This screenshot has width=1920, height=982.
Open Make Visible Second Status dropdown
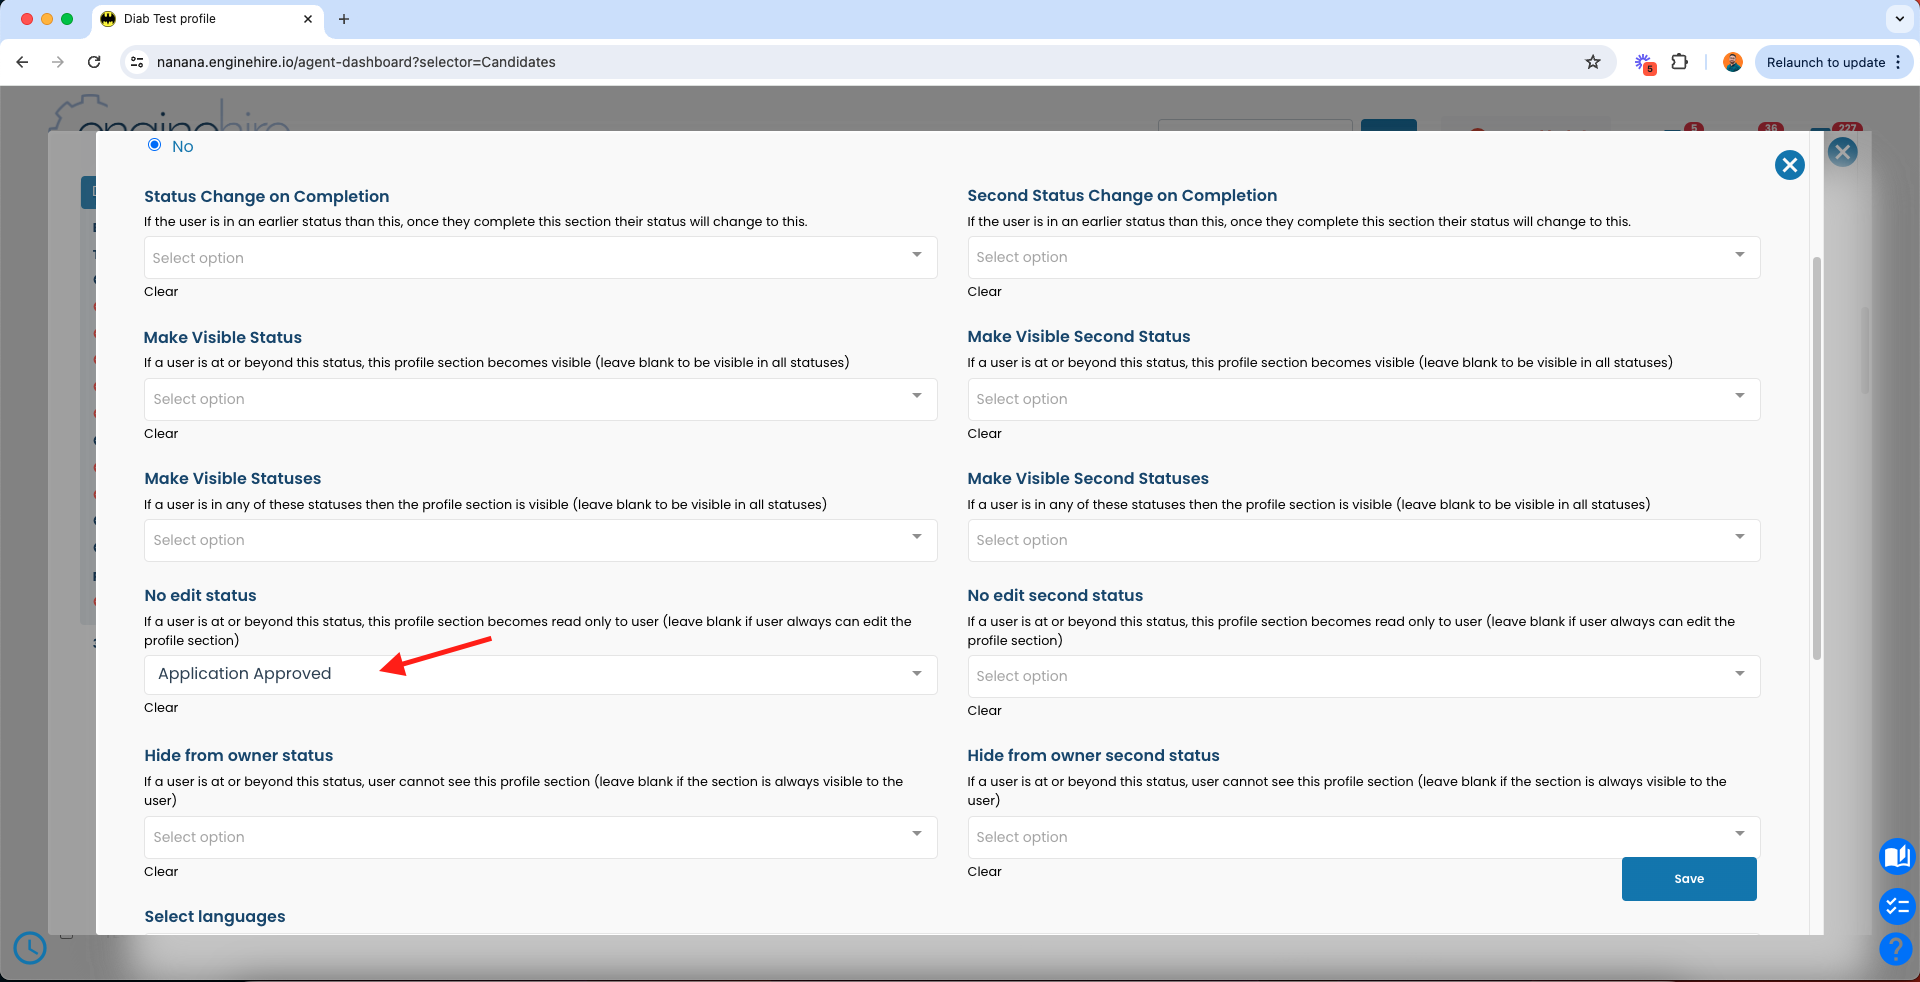tap(1363, 399)
